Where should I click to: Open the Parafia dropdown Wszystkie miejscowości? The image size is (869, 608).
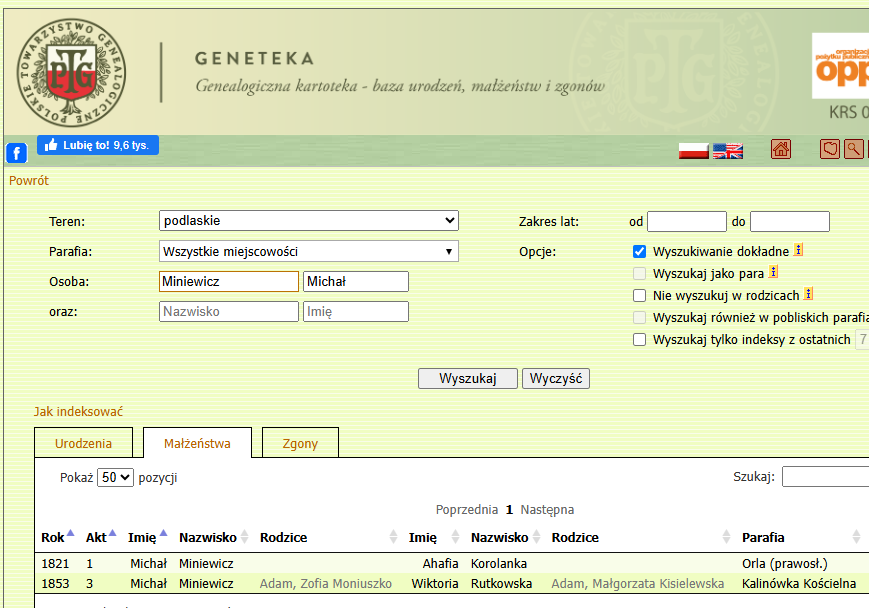click(309, 252)
